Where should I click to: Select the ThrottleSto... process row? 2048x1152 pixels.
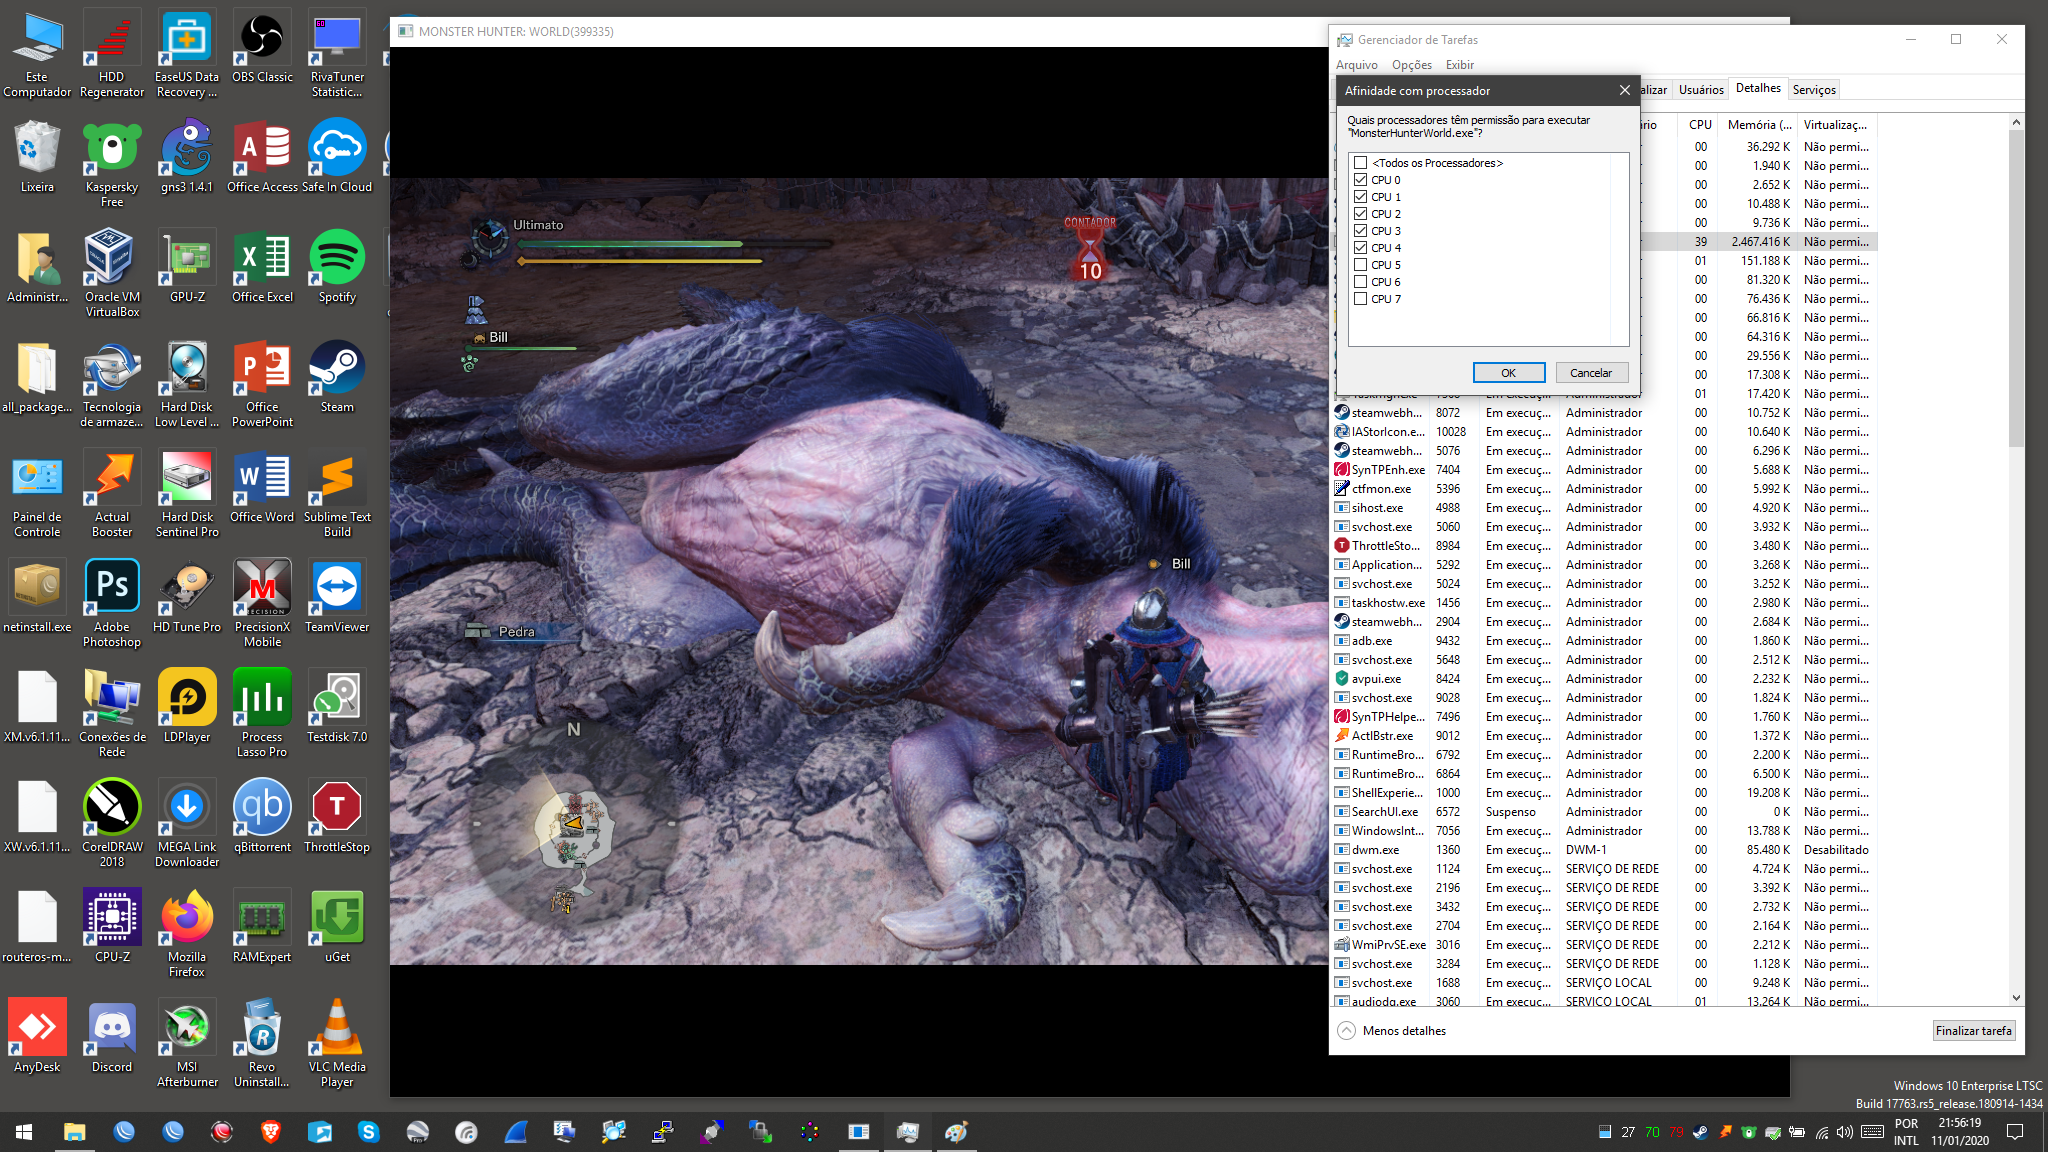(1605, 546)
